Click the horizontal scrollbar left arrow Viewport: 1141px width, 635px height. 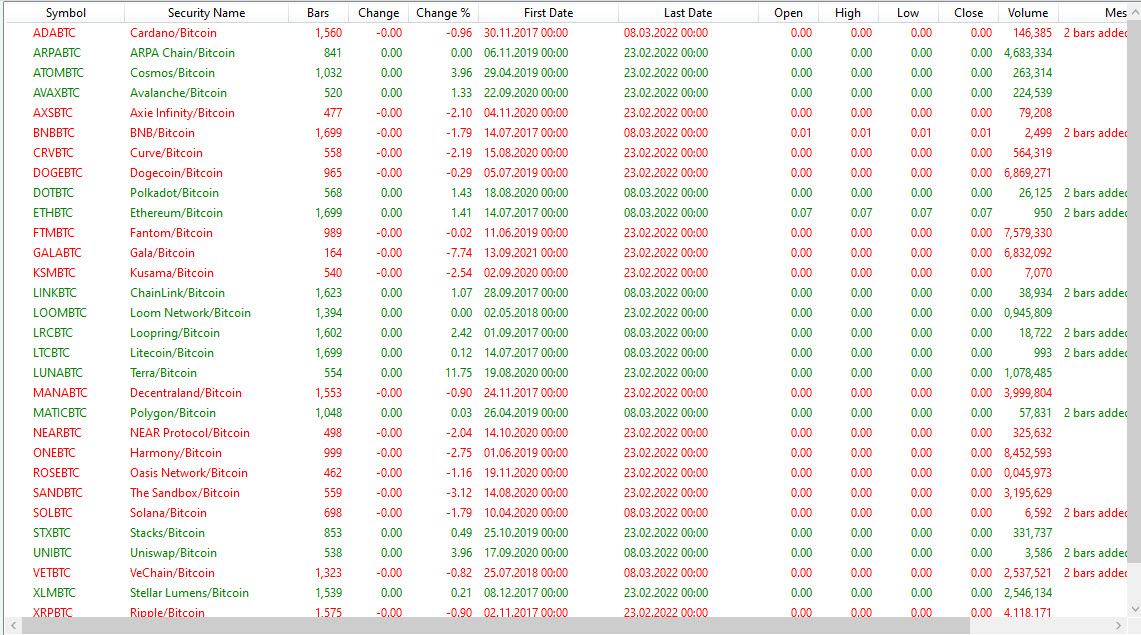13,626
